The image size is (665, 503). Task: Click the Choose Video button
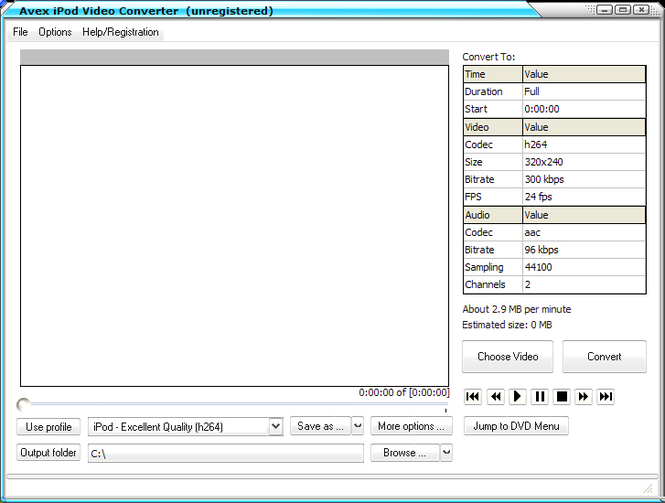508,356
